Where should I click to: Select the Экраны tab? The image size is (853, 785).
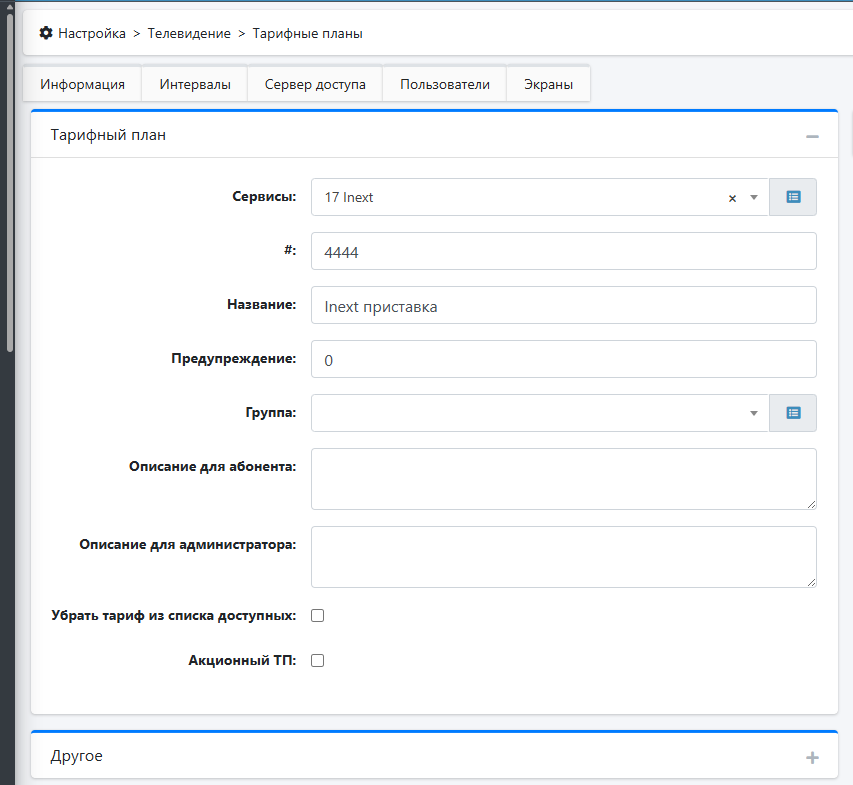[548, 84]
